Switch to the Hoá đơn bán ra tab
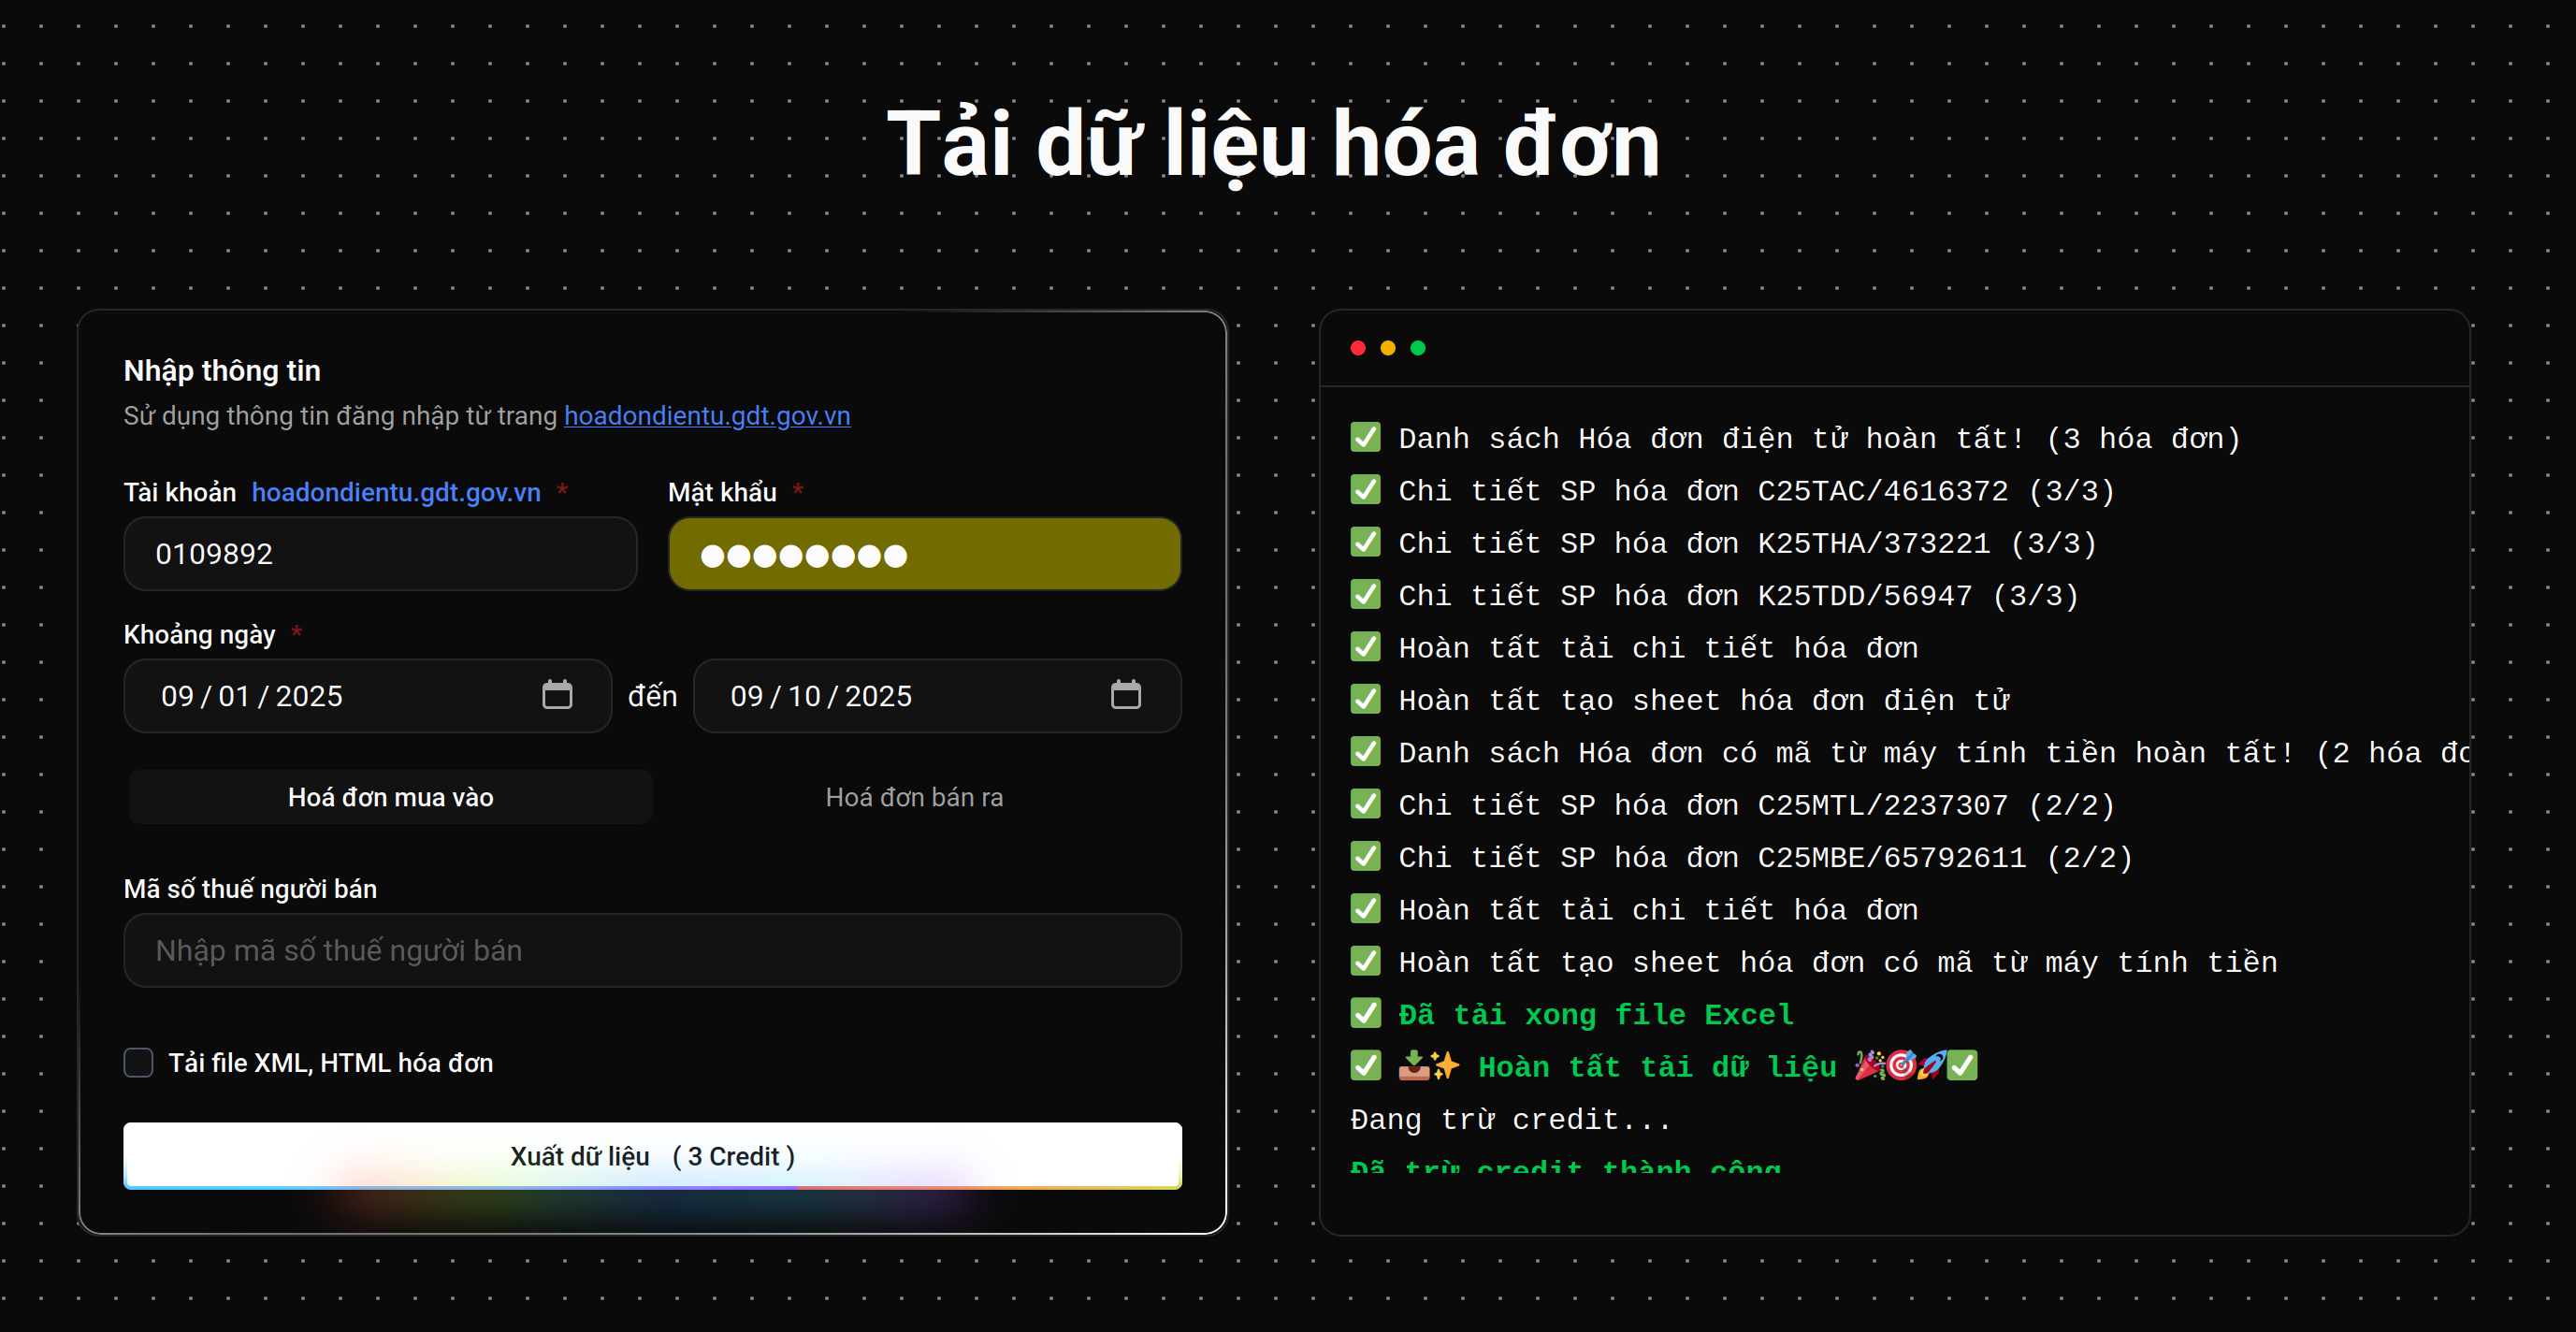This screenshot has width=2576, height=1332. (x=914, y=797)
